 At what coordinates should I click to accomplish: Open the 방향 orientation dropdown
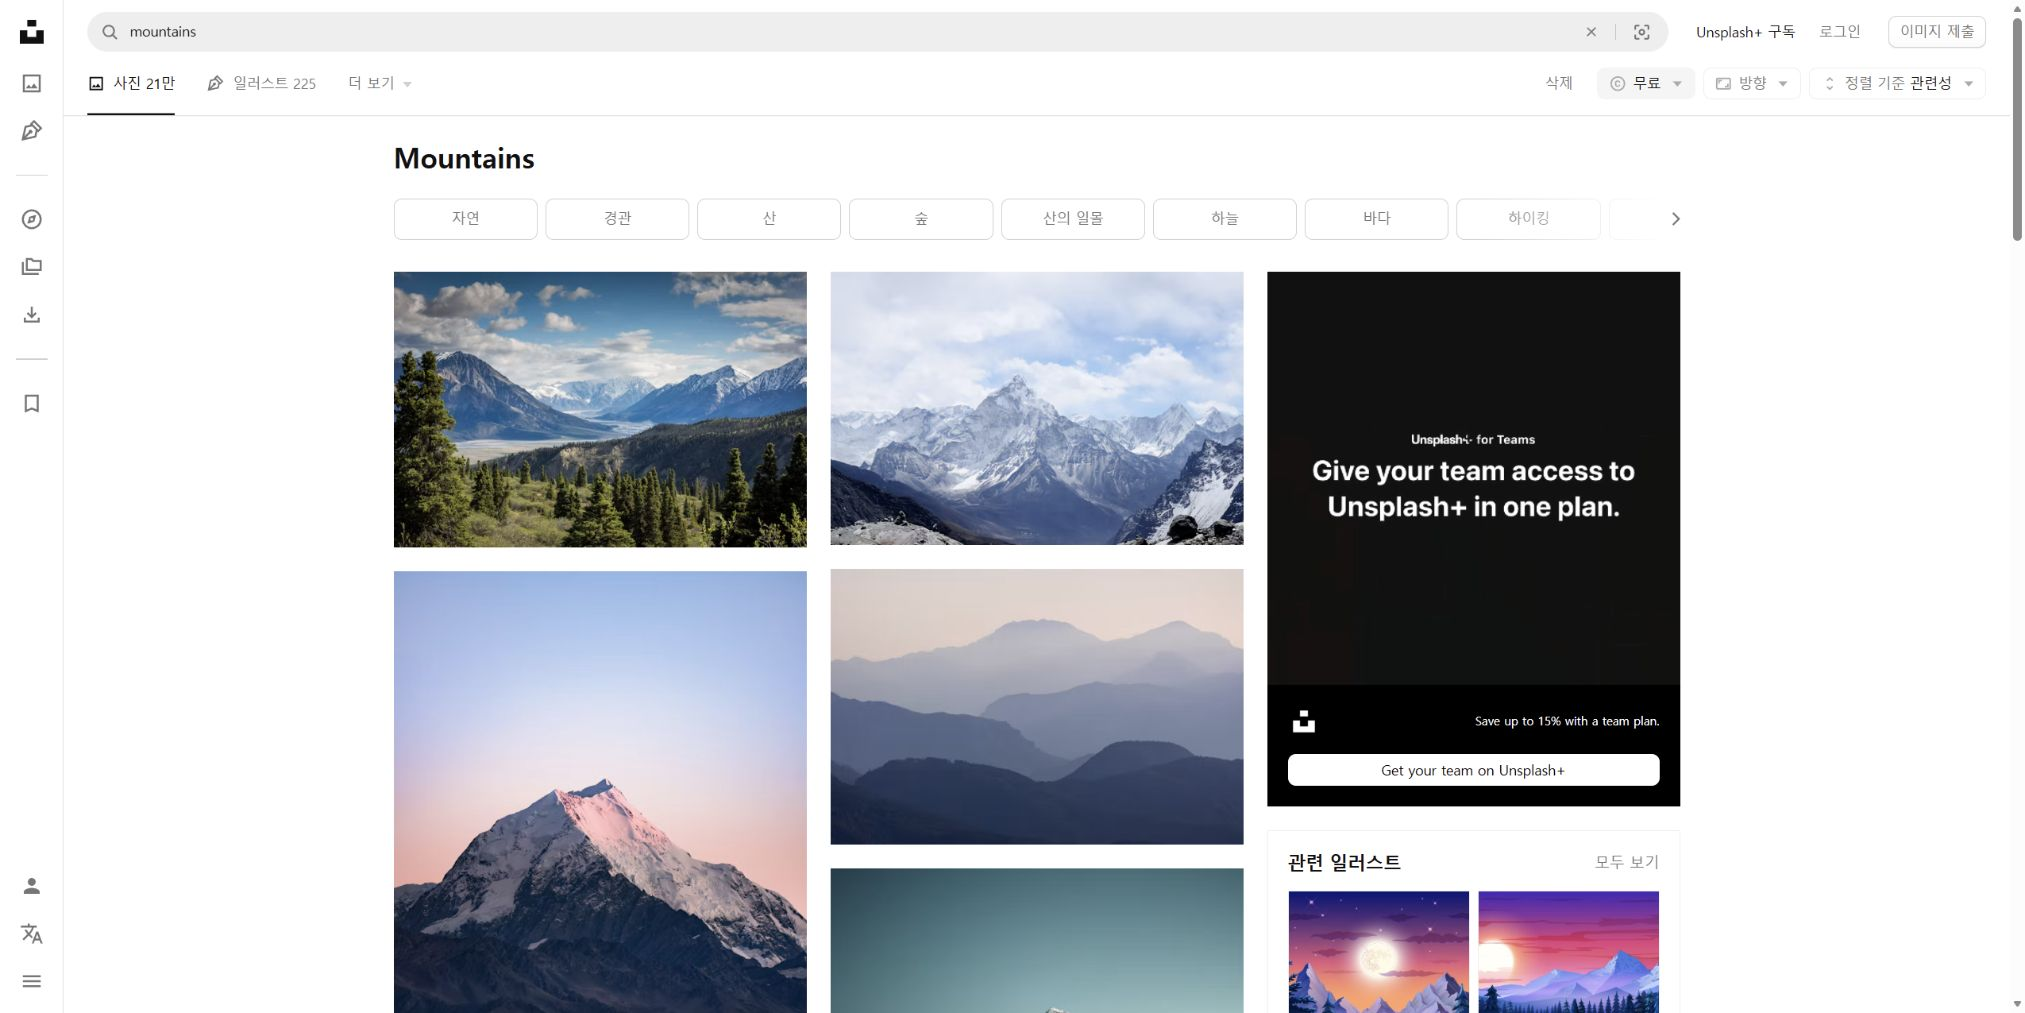point(1752,83)
